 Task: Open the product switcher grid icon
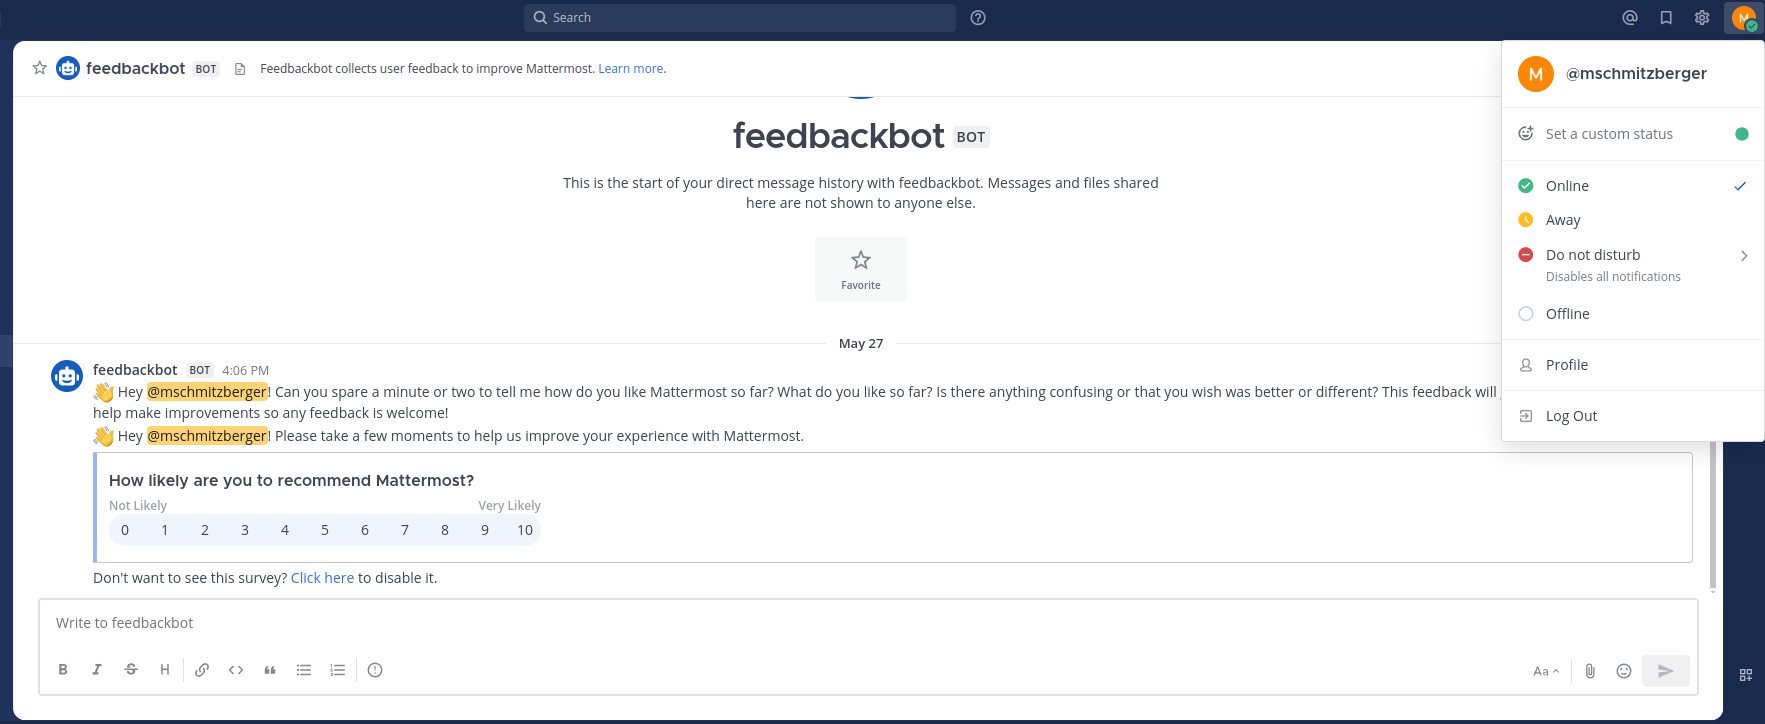[1746, 675]
